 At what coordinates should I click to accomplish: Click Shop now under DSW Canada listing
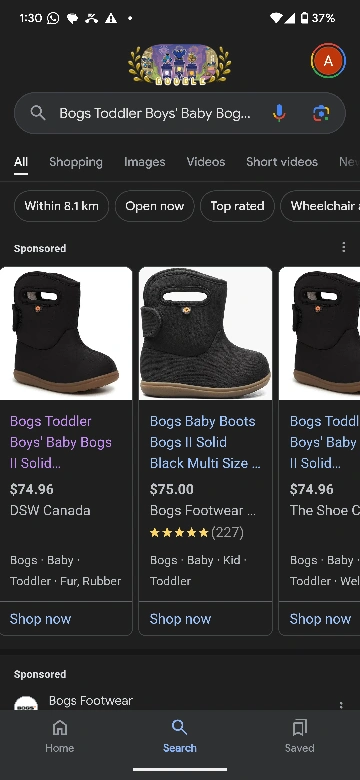[40, 619]
